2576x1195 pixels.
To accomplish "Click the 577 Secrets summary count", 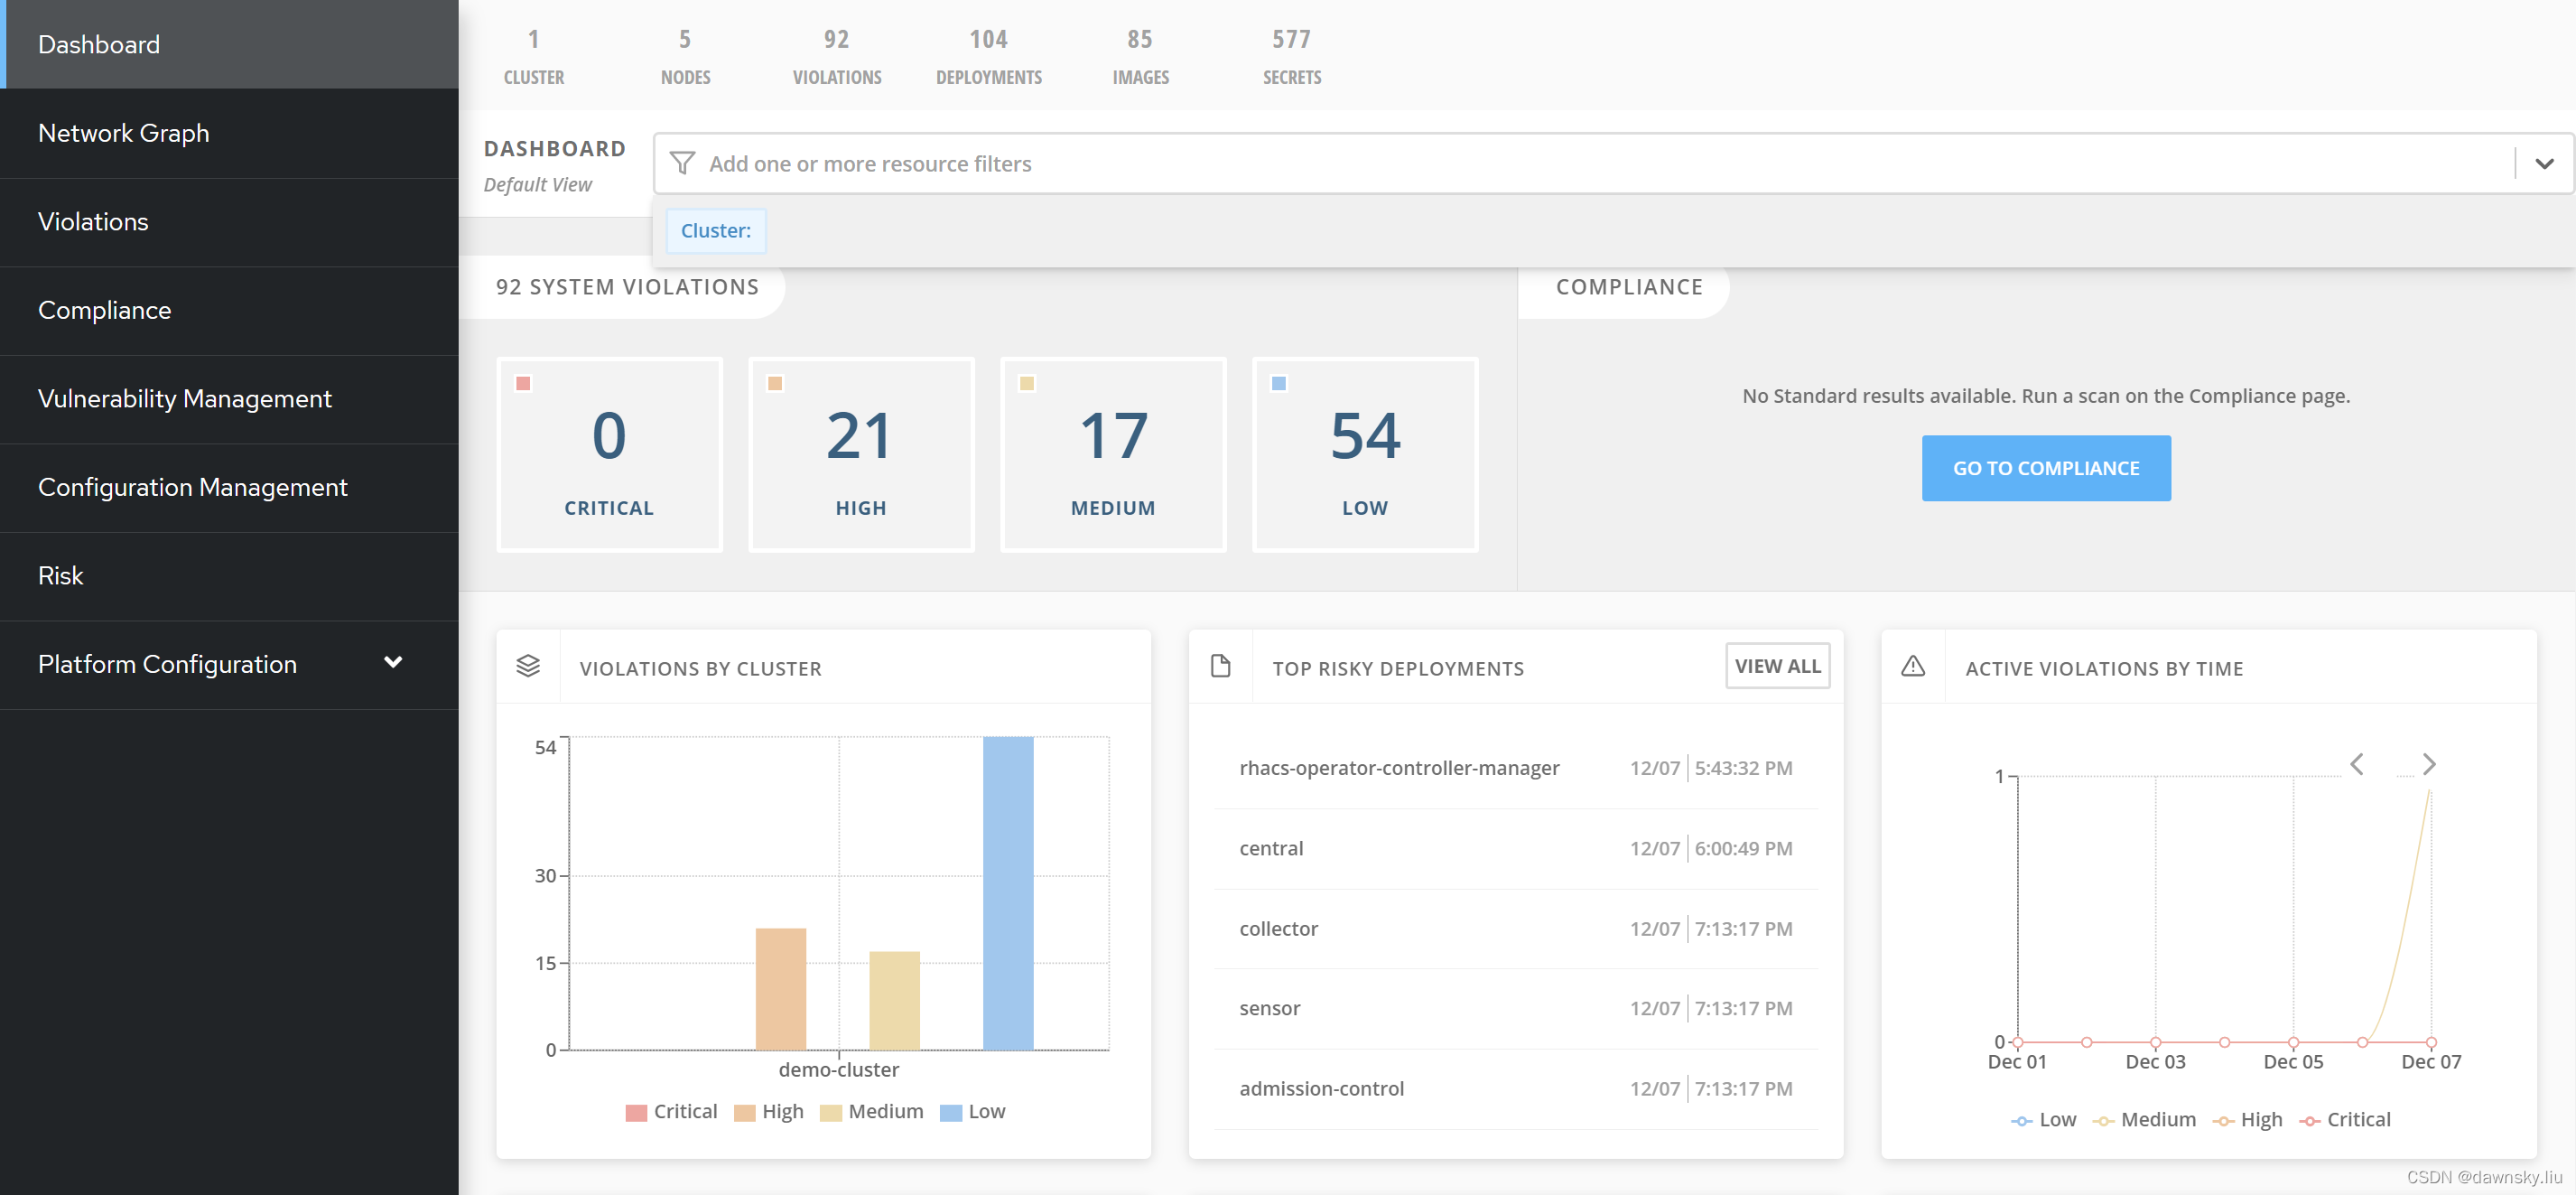I will click(1292, 55).
